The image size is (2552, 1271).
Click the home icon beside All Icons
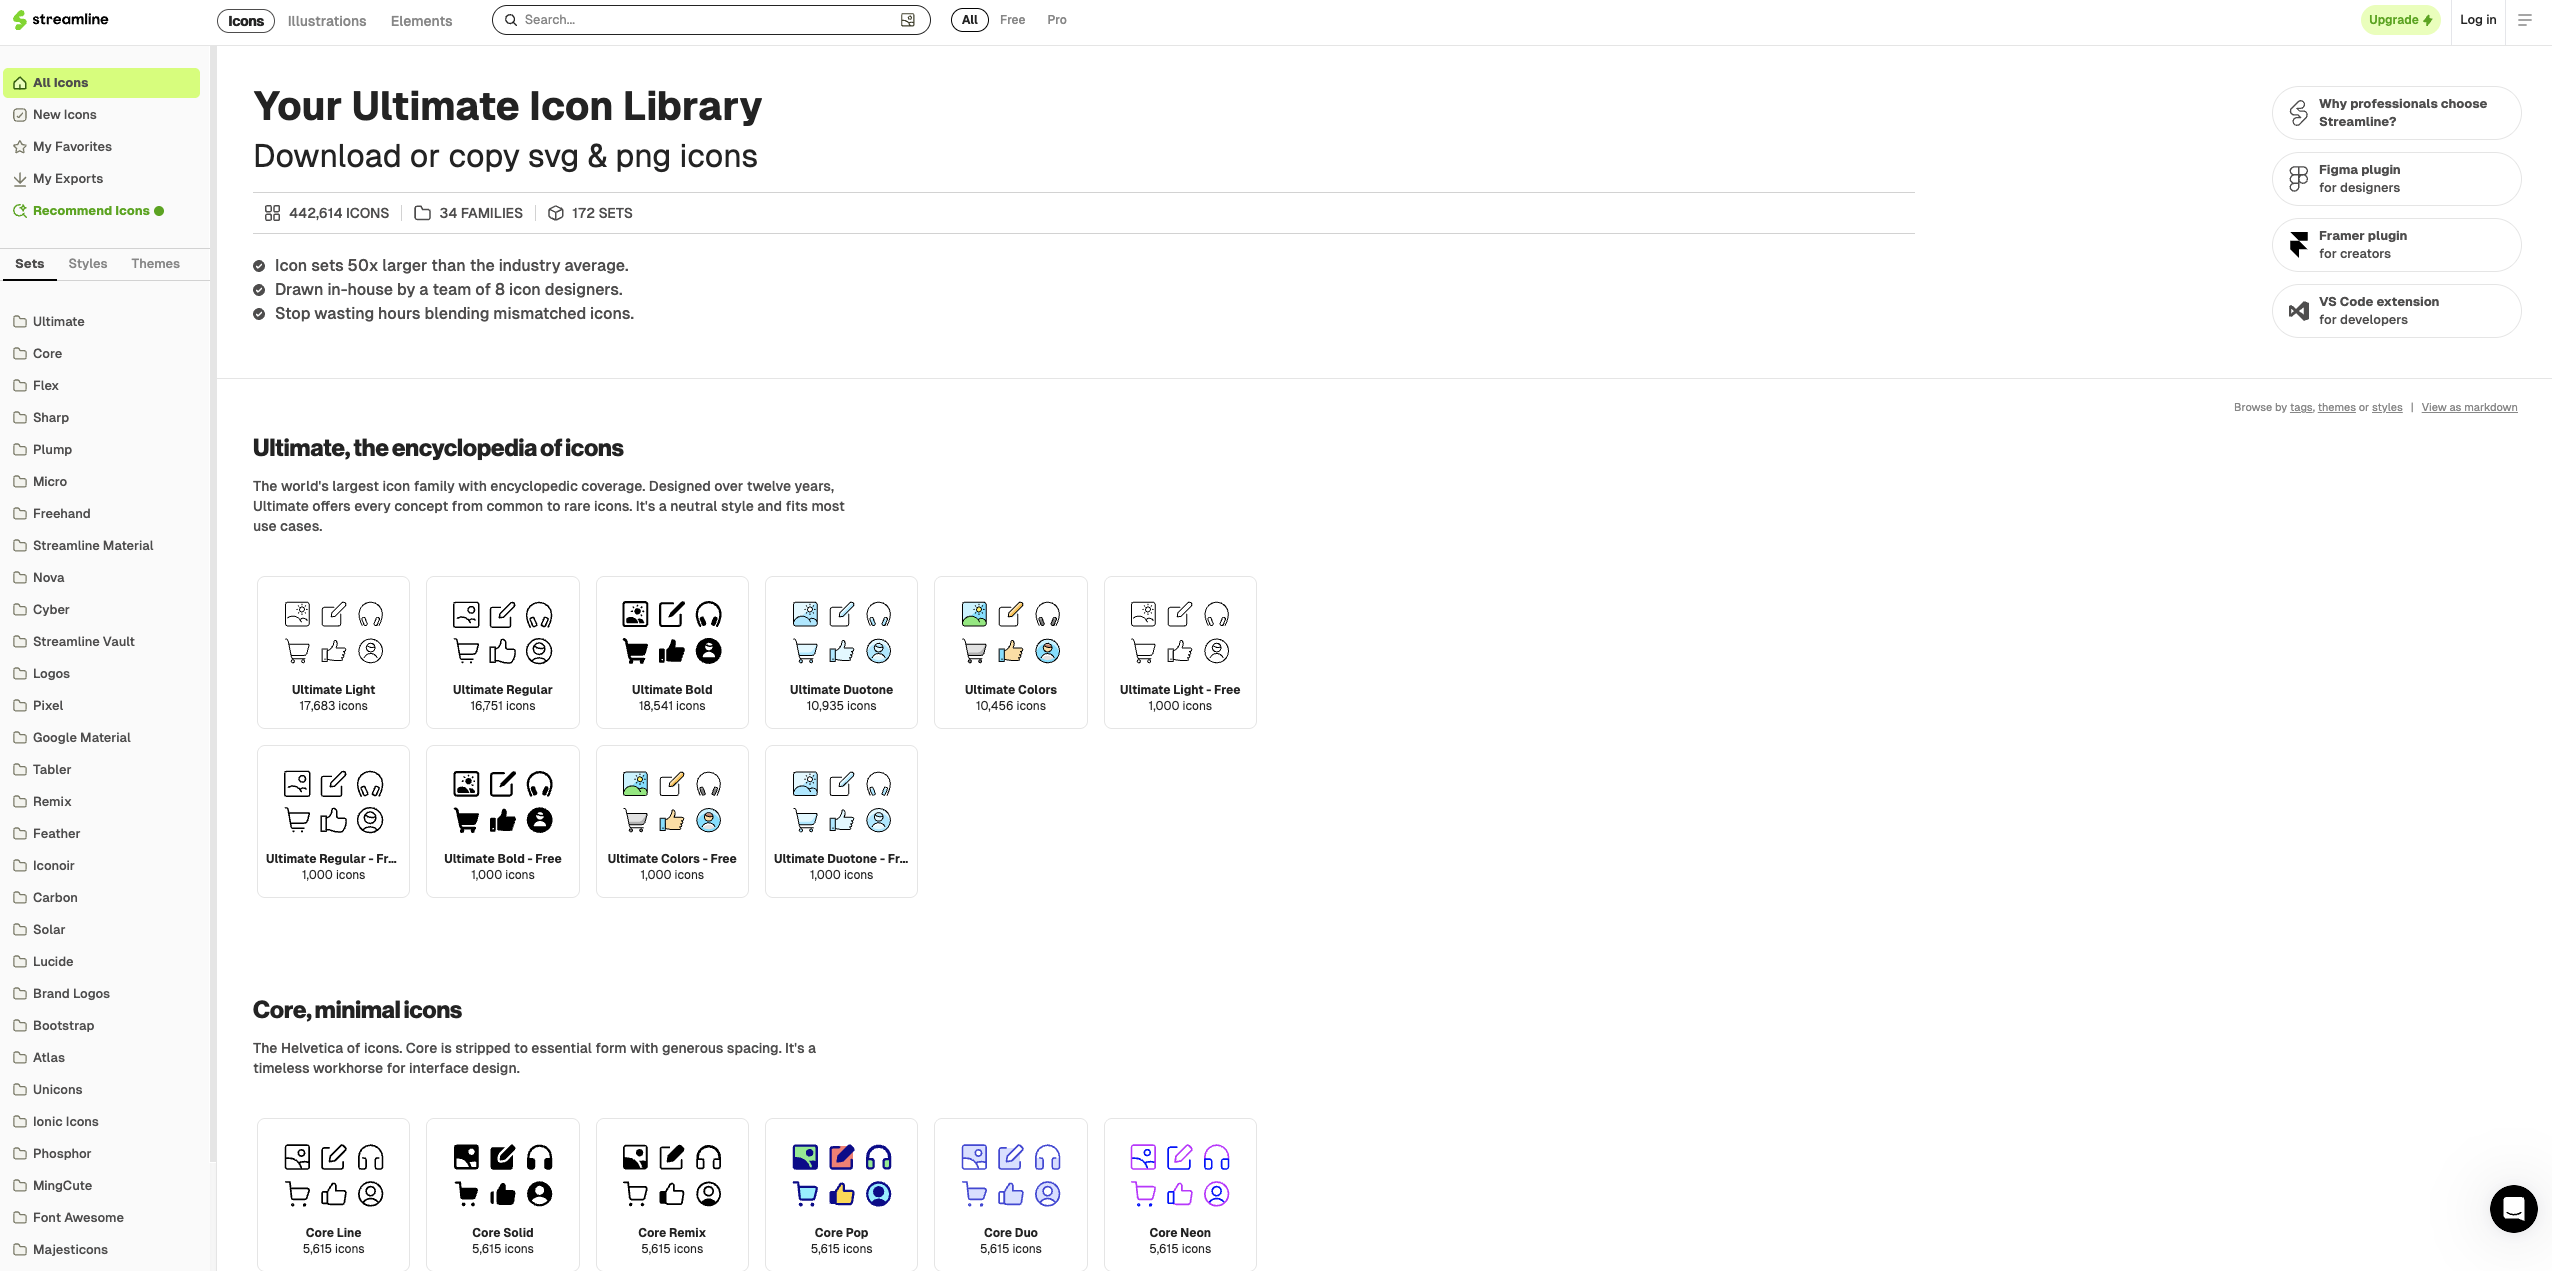pyautogui.click(x=20, y=83)
